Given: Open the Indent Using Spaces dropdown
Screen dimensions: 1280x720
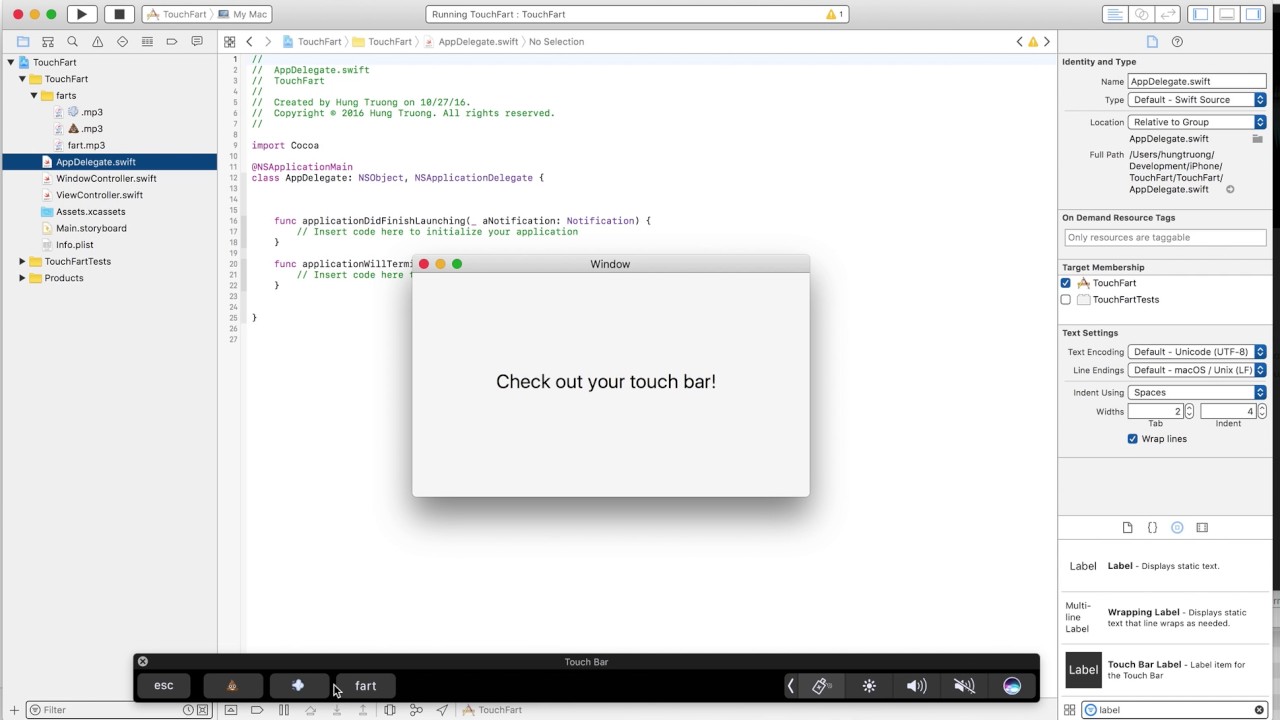Looking at the screenshot, I should 1197,392.
